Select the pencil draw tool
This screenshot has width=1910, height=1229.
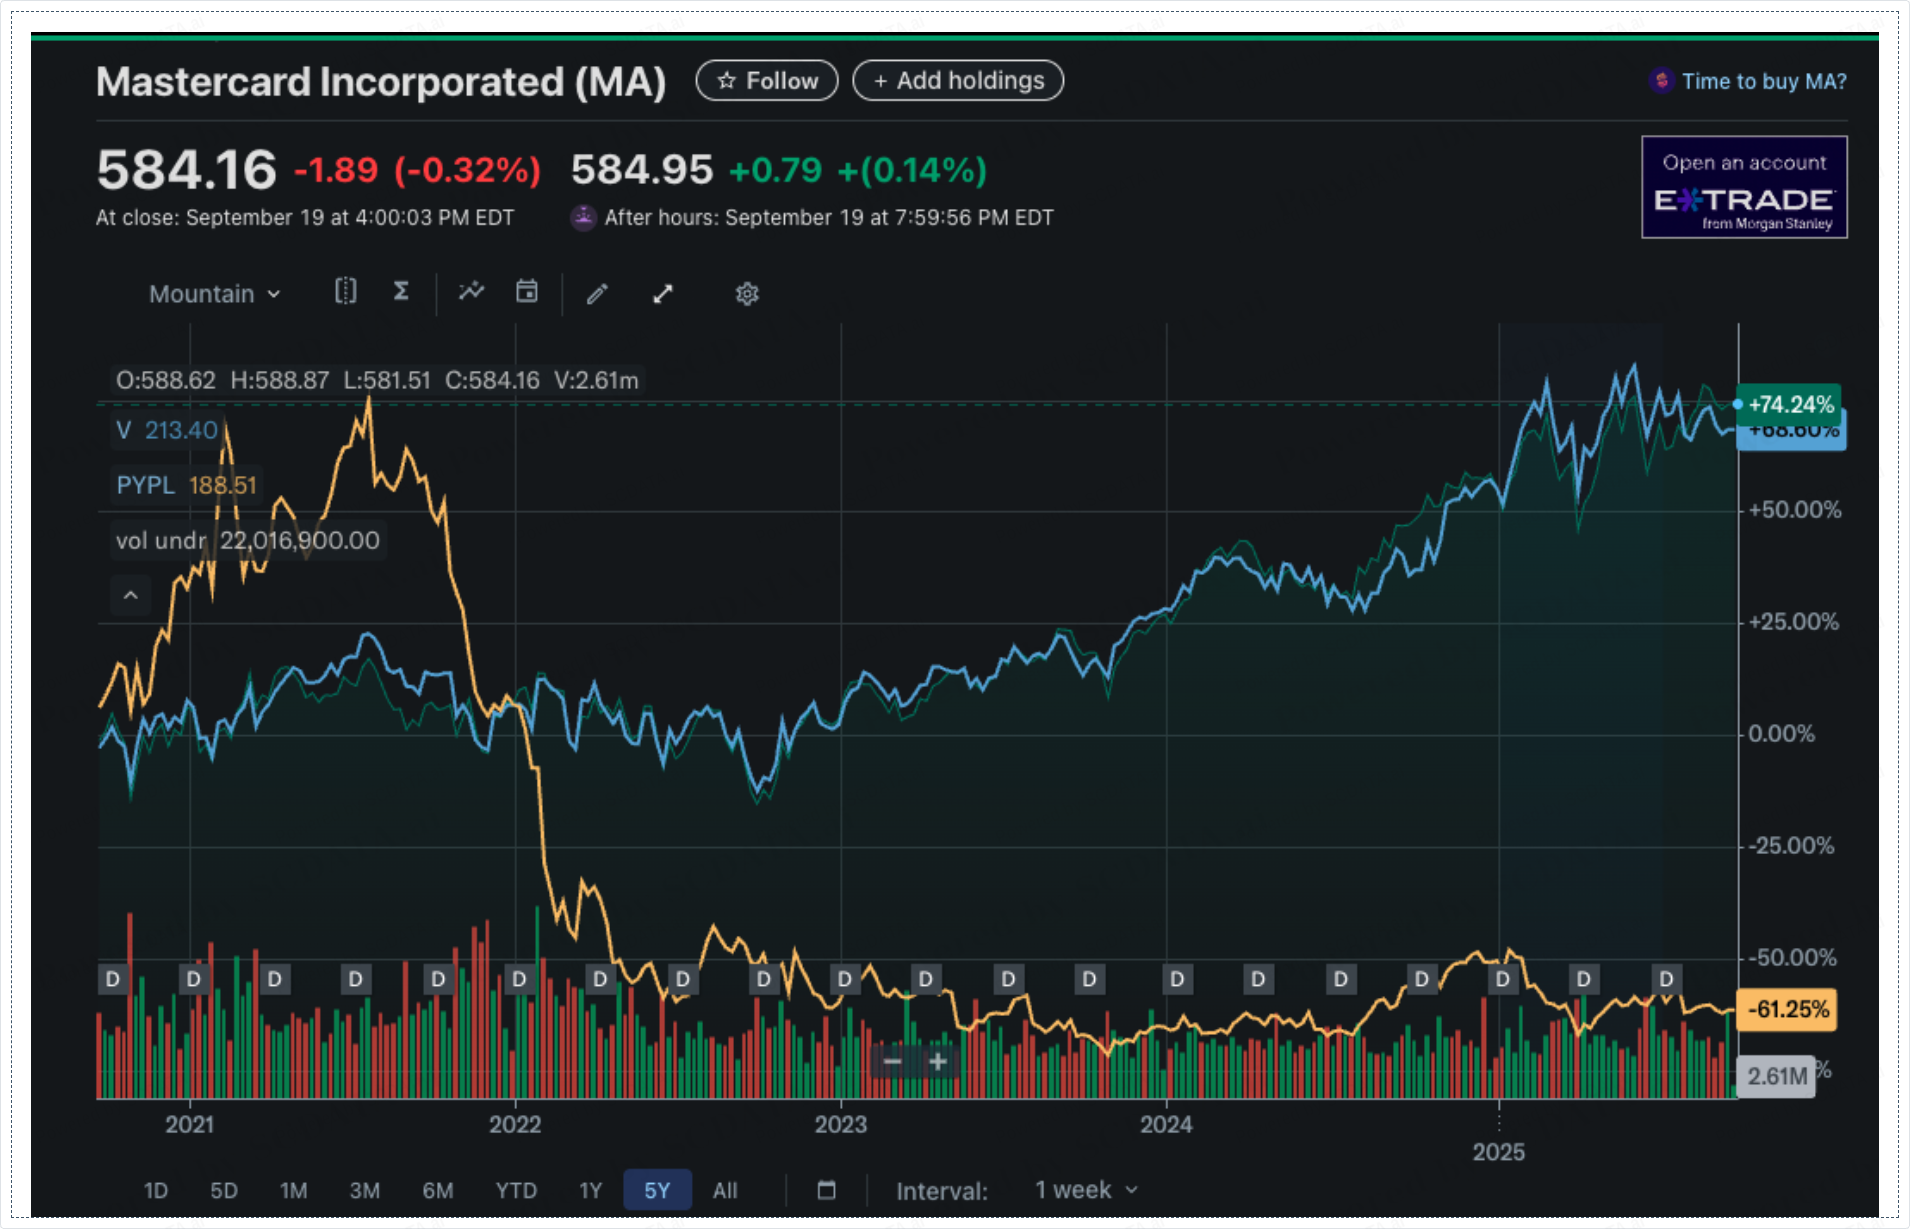tap(597, 294)
